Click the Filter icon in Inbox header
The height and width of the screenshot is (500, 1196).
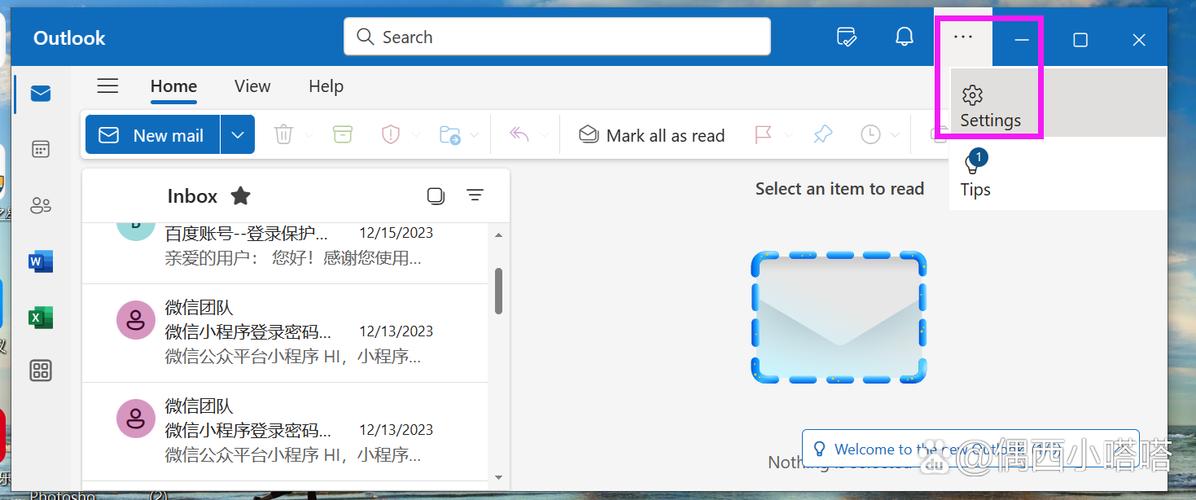point(475,196)
